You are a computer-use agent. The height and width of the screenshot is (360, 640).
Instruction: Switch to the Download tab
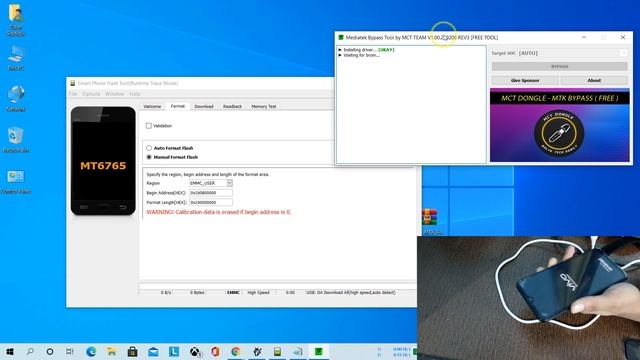pos(204,107)
